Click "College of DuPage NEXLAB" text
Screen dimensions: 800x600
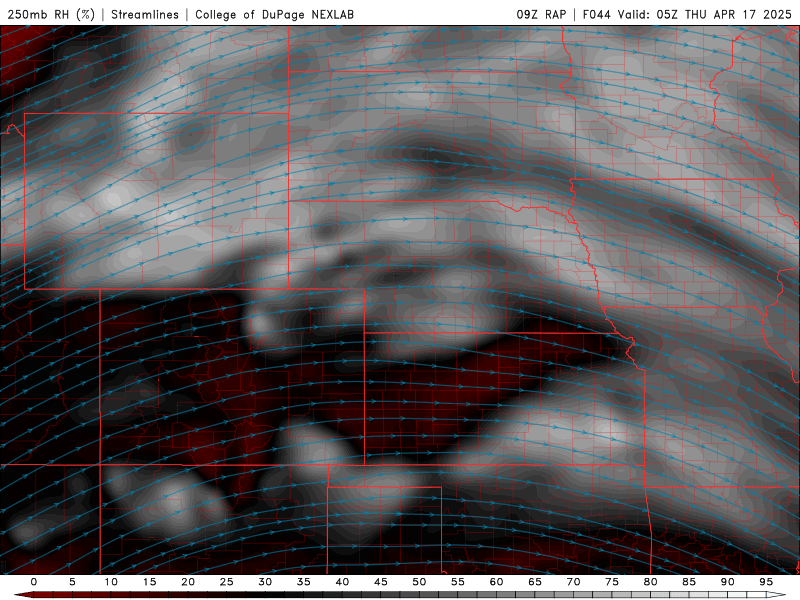274,14
